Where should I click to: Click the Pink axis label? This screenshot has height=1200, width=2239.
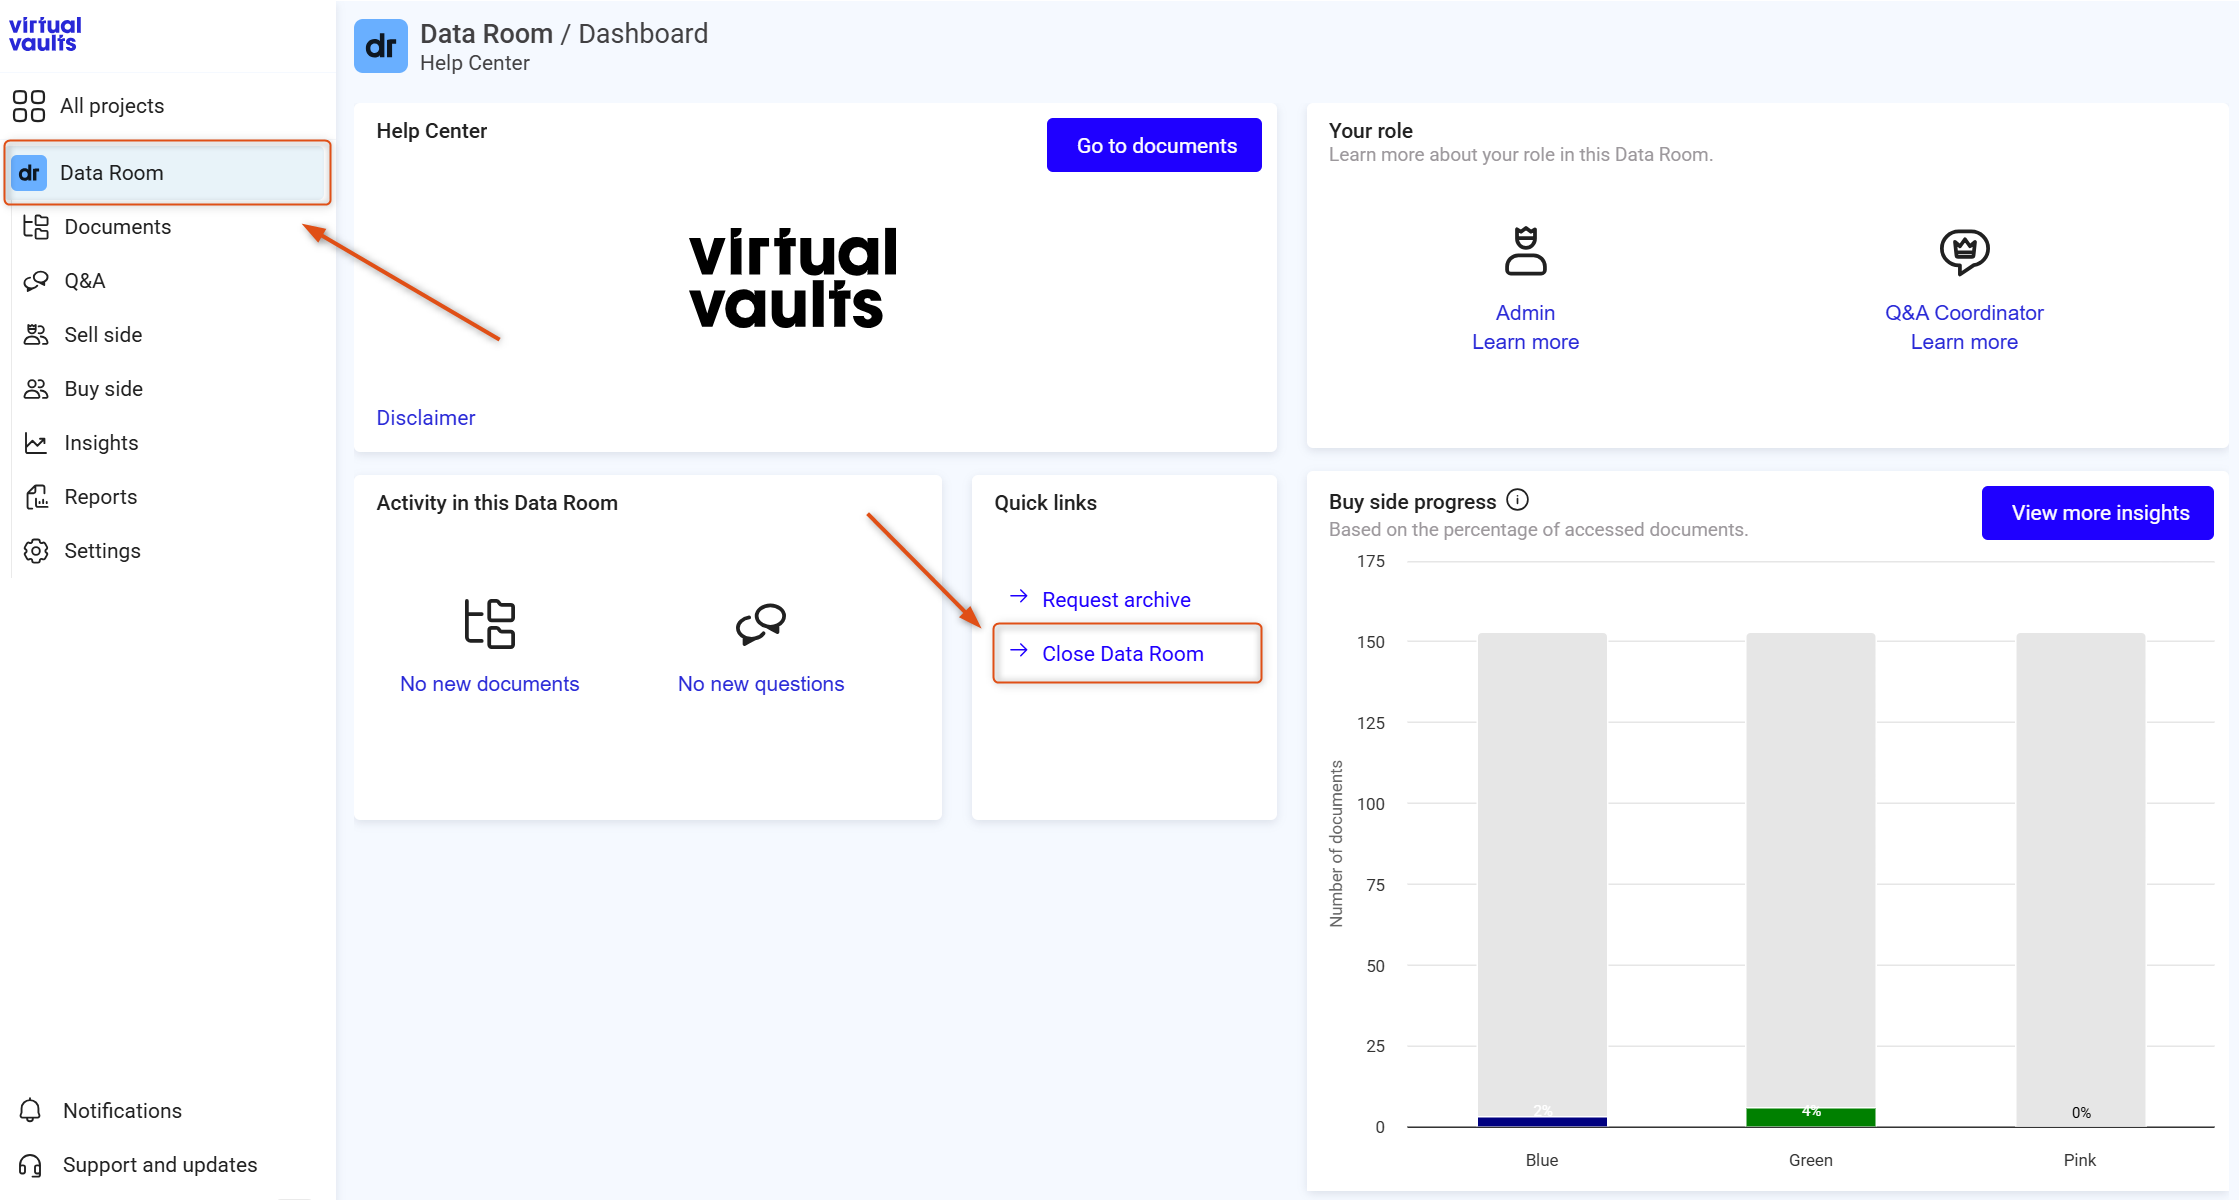click(x=2080, y=1160)
